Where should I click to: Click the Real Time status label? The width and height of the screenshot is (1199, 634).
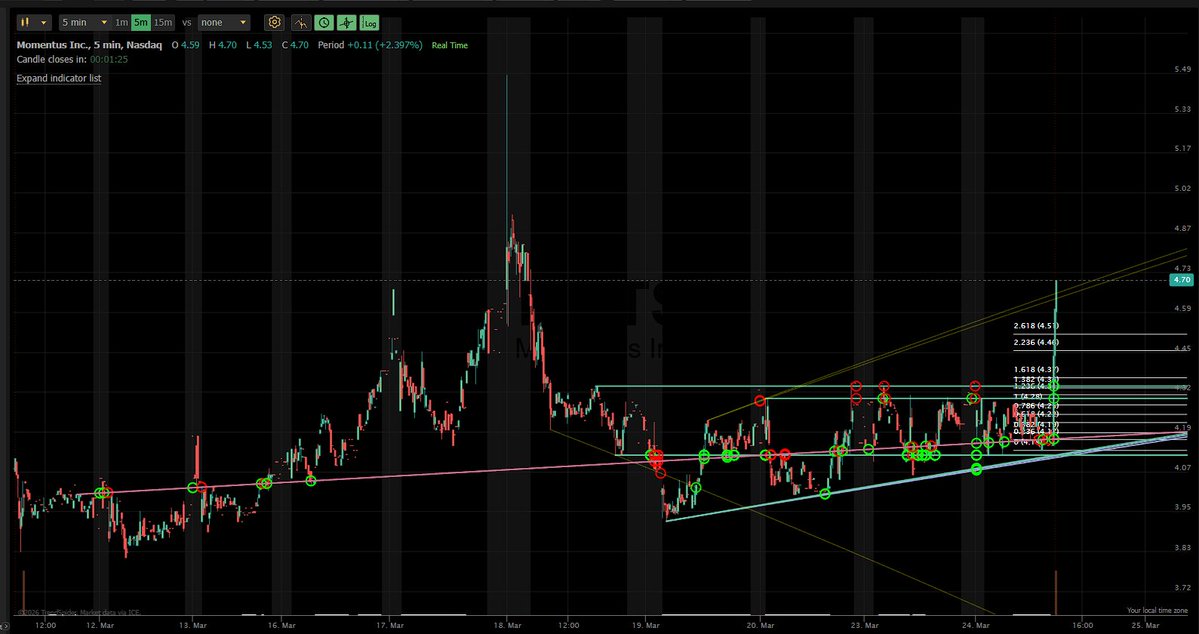pyautogui.click(x=450, y=45)
